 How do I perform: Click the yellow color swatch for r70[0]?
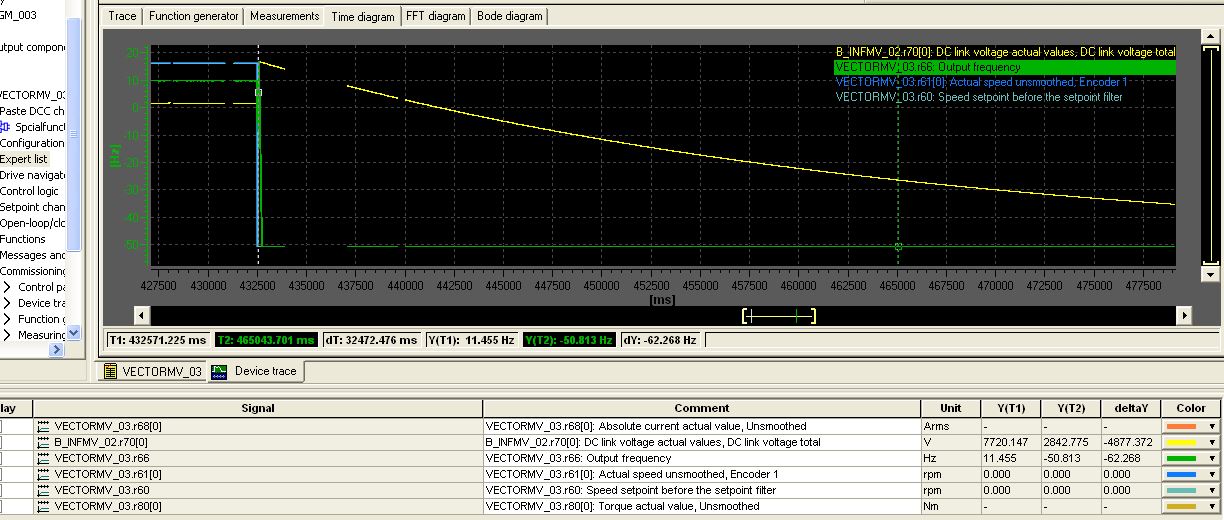tap(1182, 442)
